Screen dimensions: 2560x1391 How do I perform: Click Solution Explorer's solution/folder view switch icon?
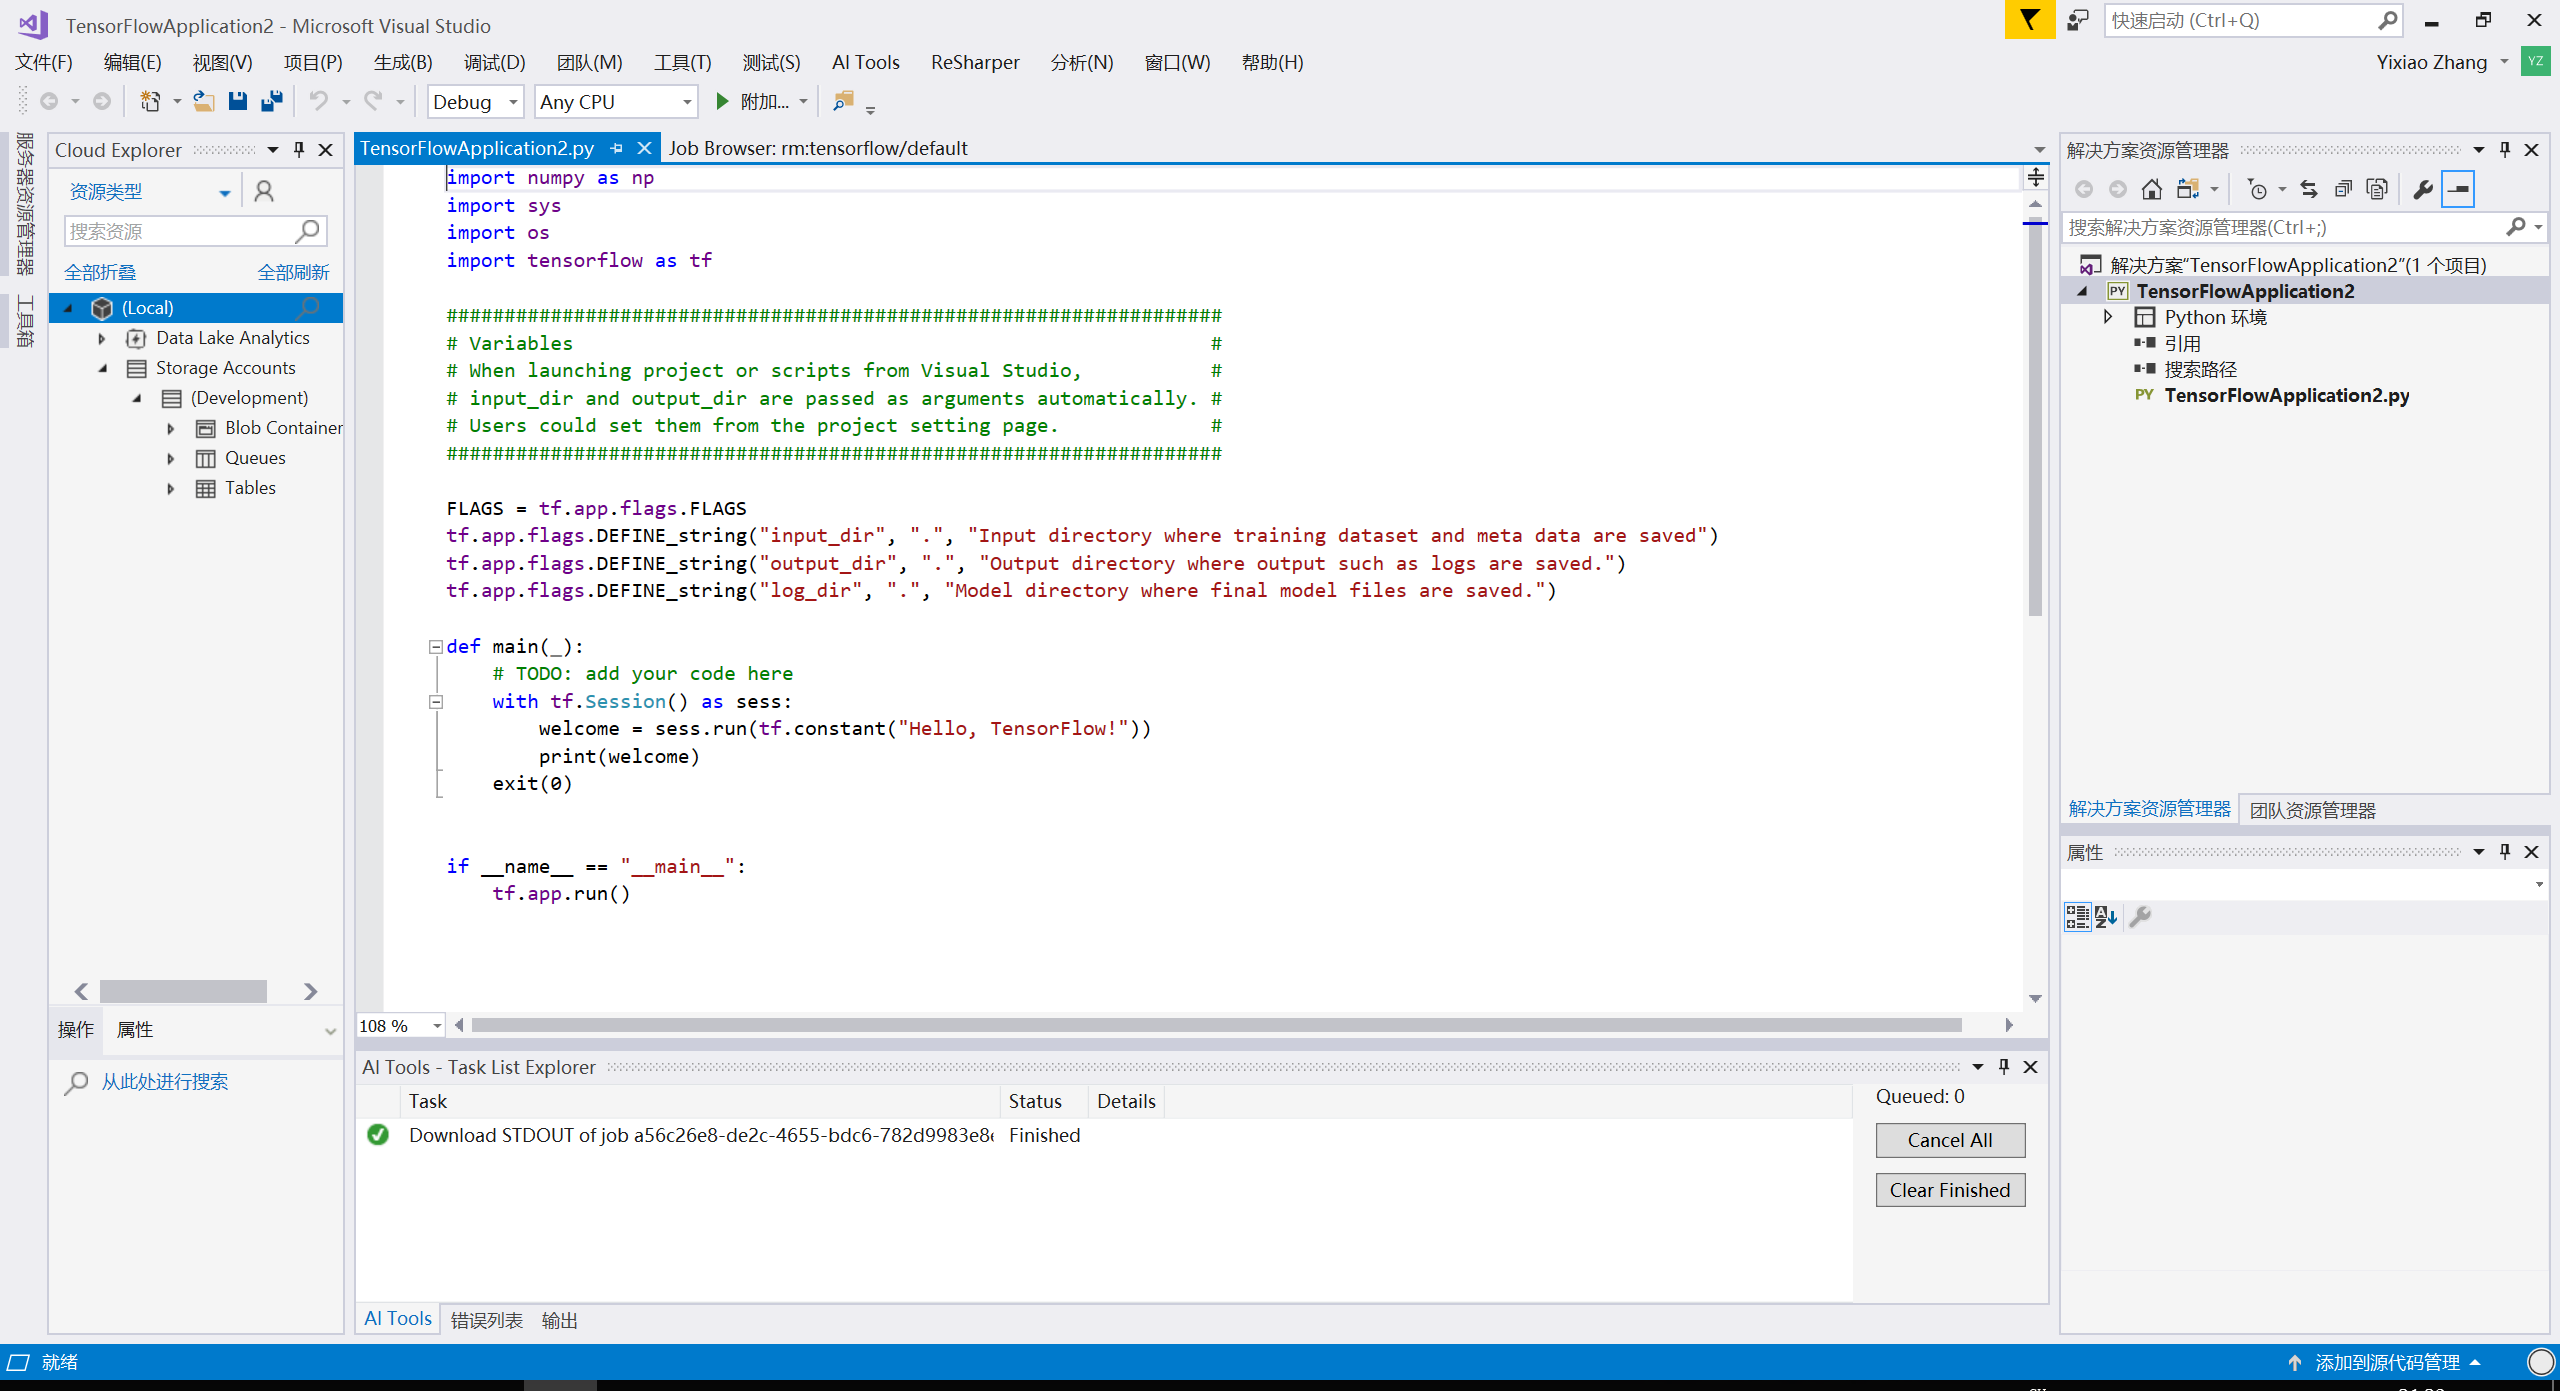click(2188, 189)
